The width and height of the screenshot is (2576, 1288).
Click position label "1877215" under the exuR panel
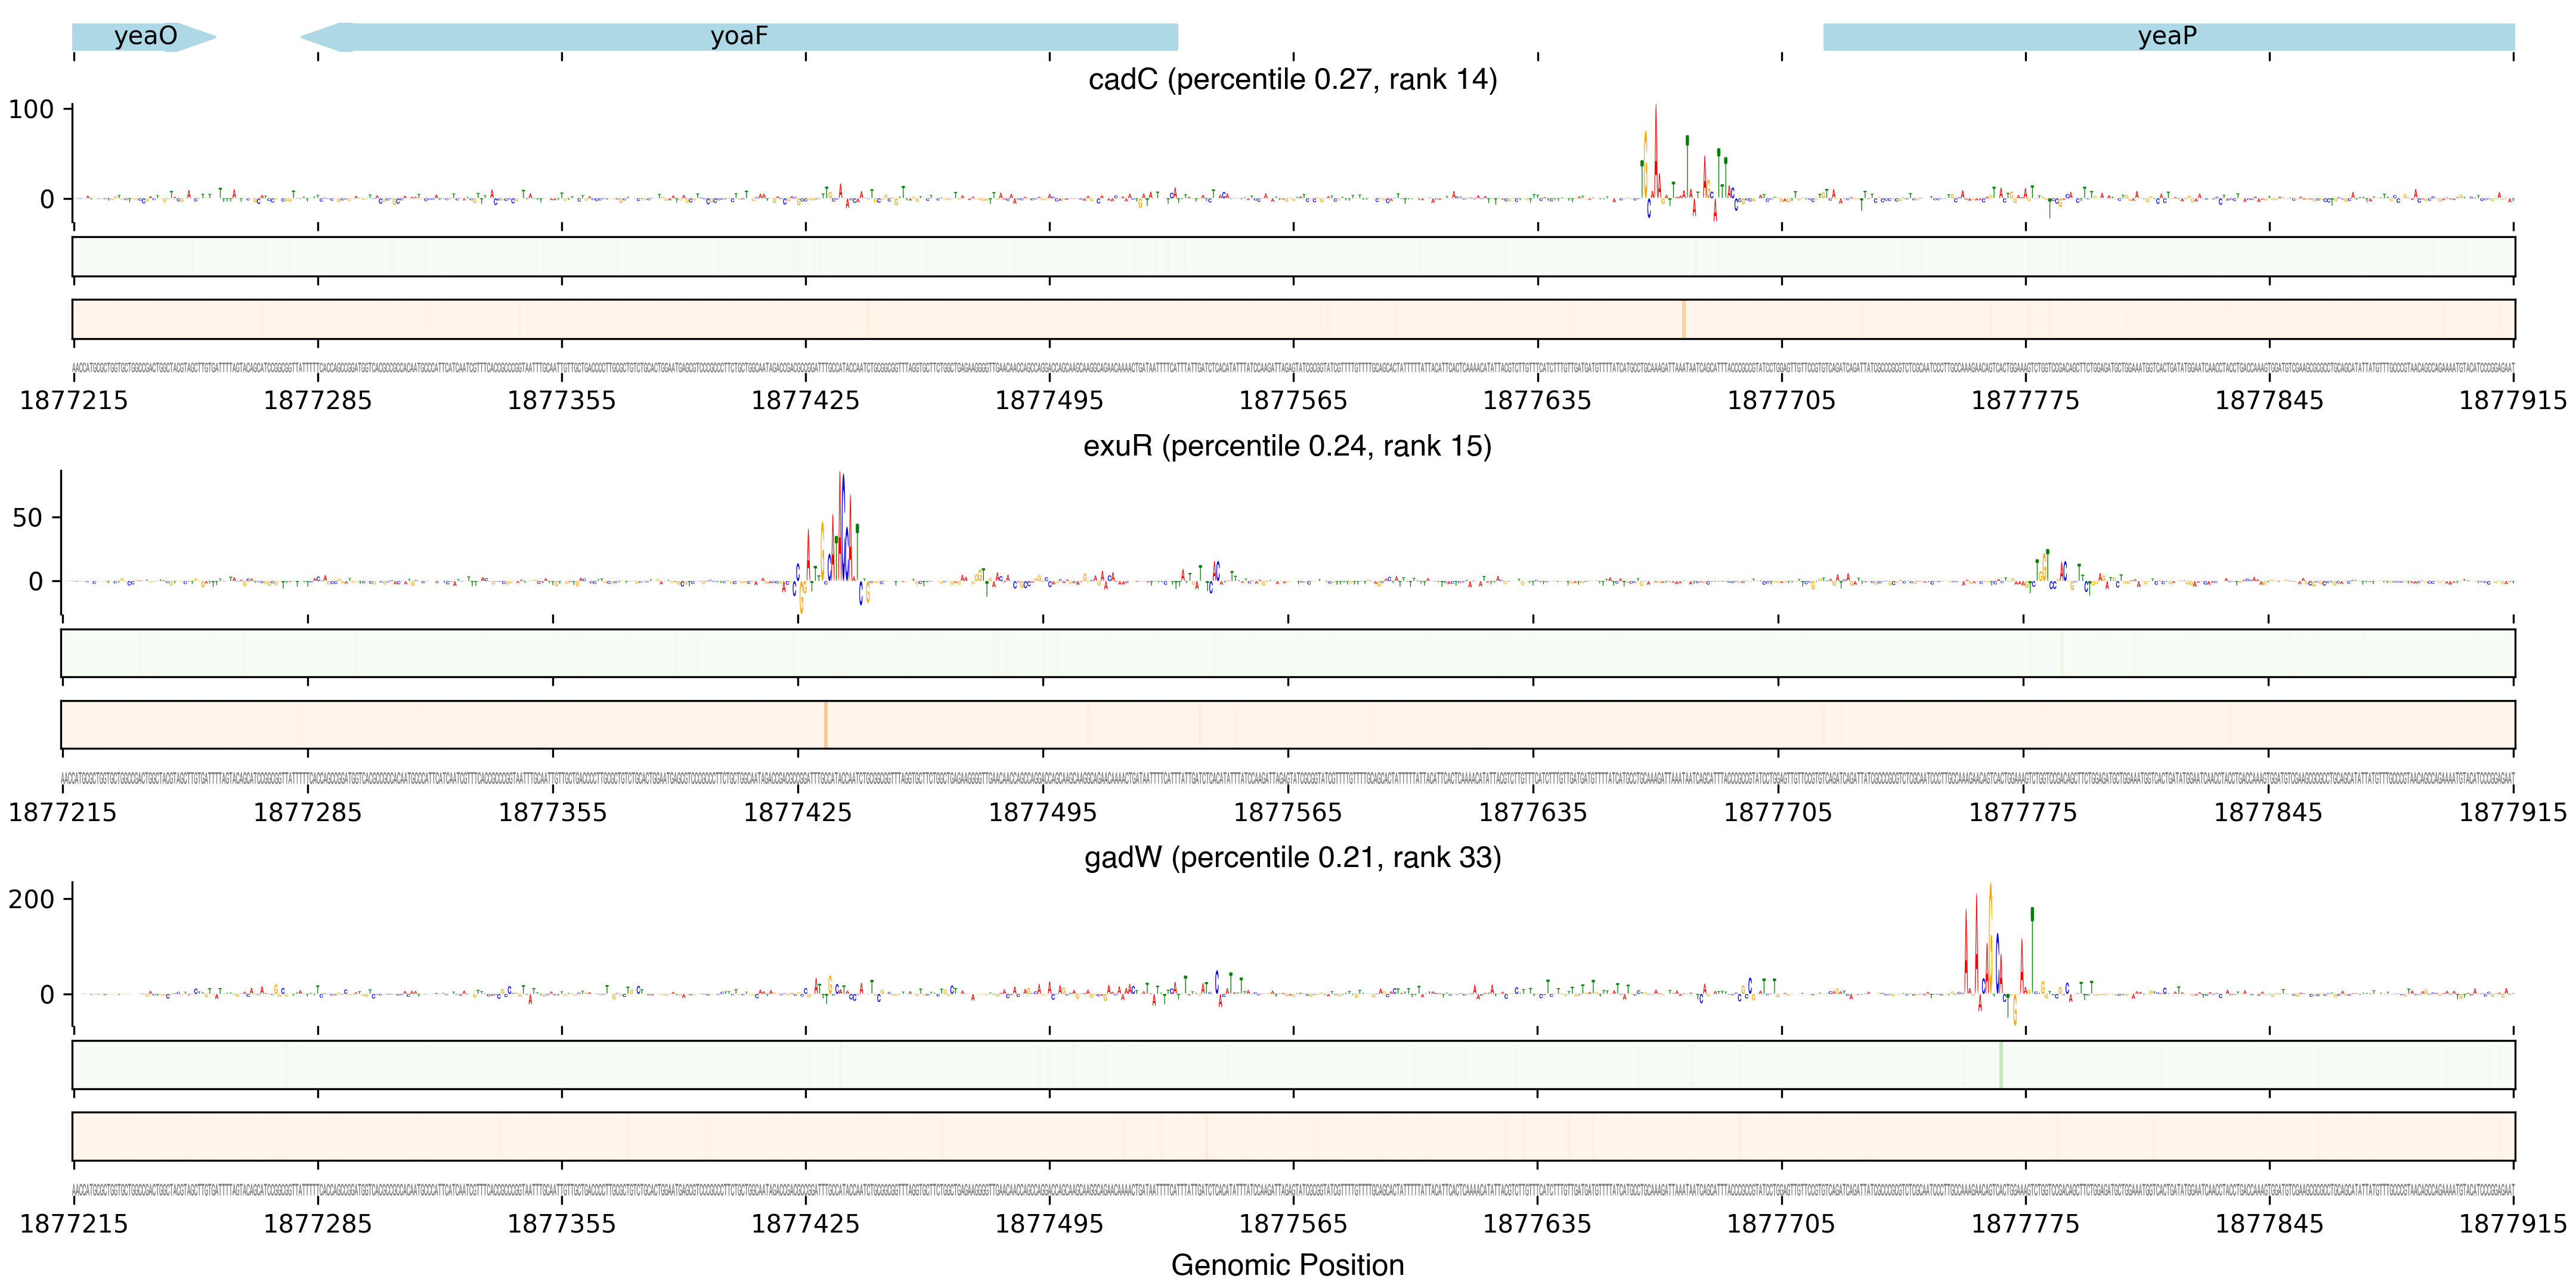pos(63,813)
